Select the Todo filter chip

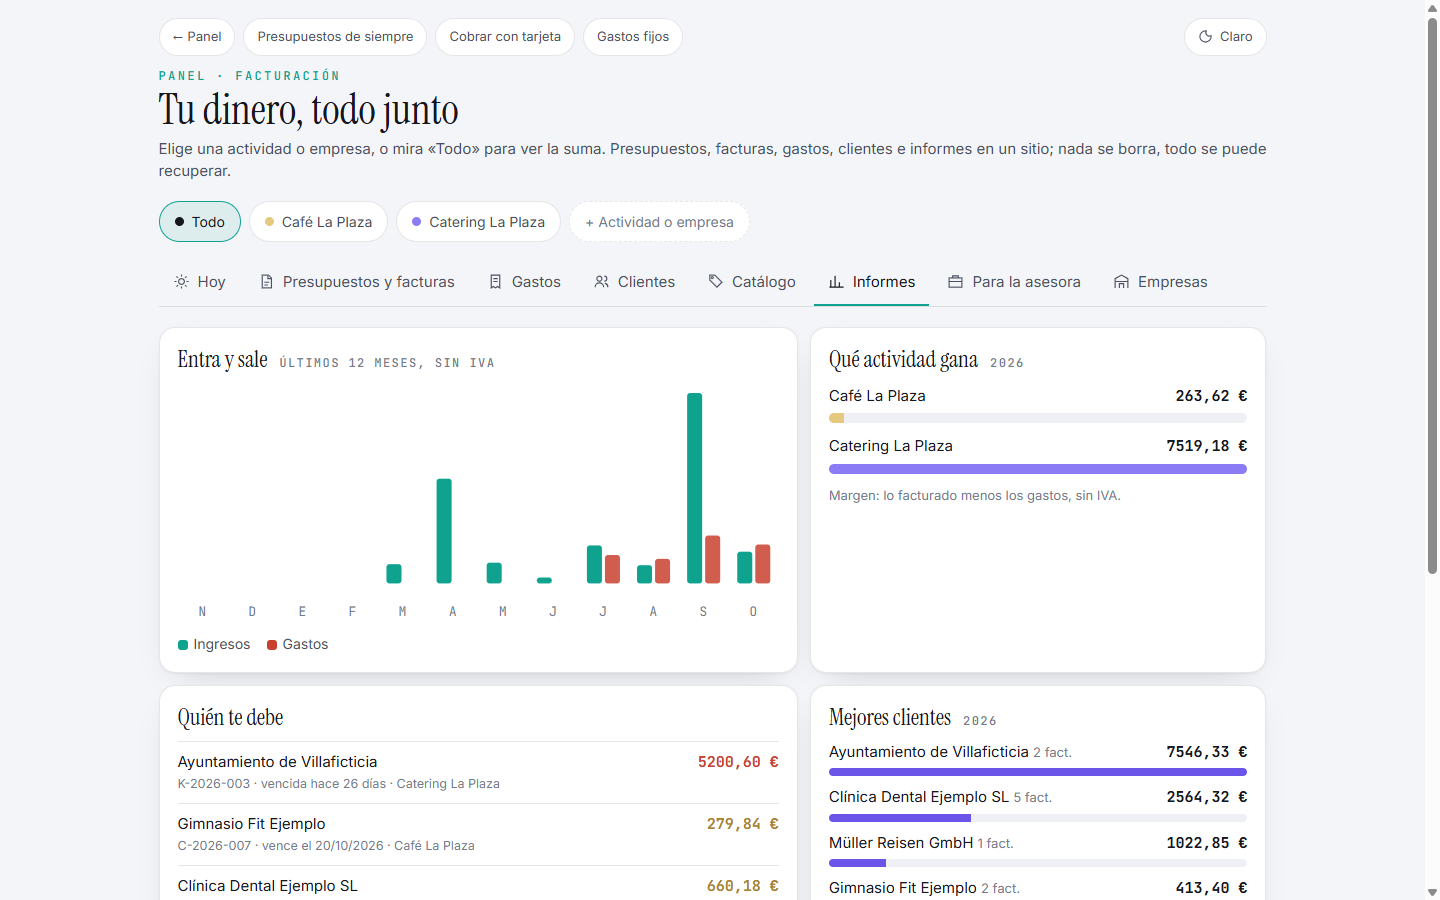click(x=200, y=222)
